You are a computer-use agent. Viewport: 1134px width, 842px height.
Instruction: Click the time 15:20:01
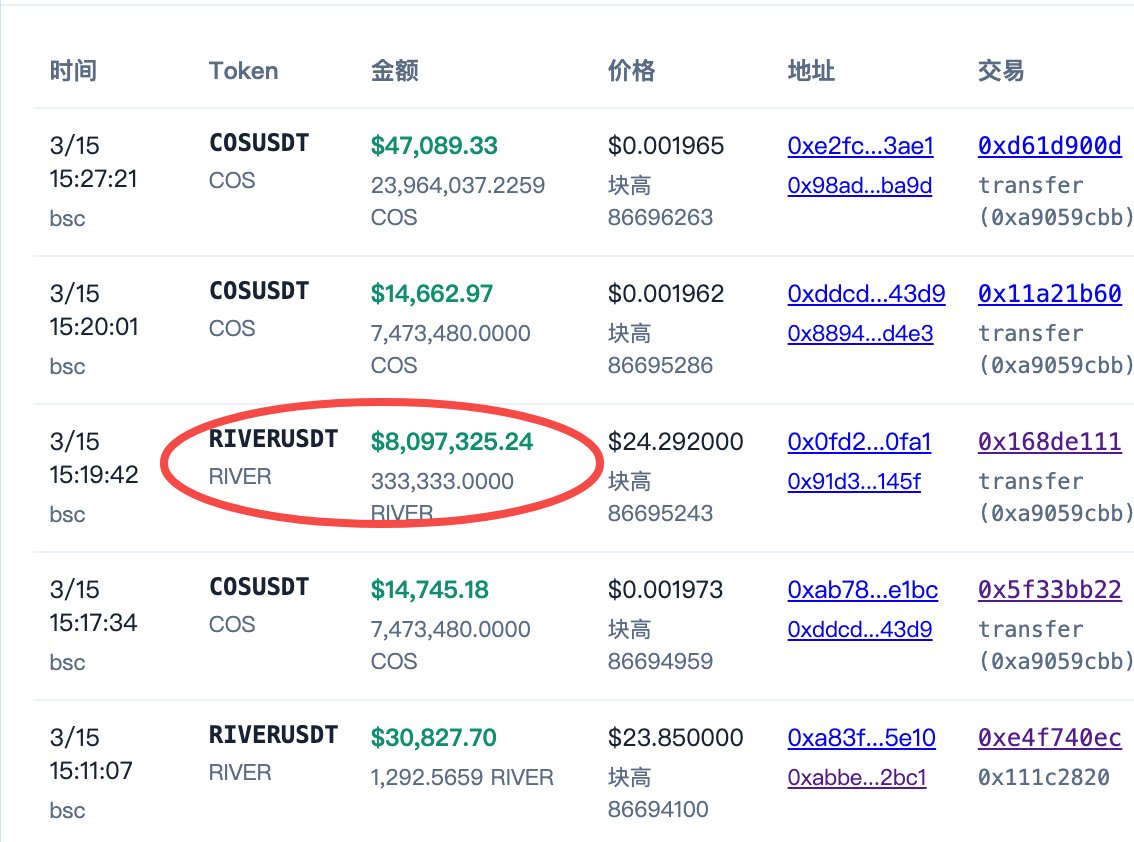pos(93,327)
